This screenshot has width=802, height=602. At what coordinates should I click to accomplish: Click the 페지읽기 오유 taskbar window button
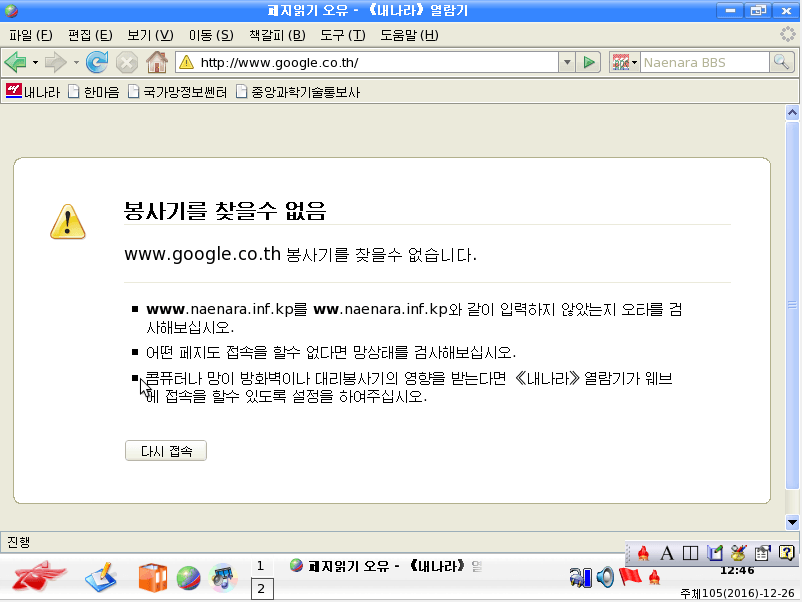tap(386, 566)
